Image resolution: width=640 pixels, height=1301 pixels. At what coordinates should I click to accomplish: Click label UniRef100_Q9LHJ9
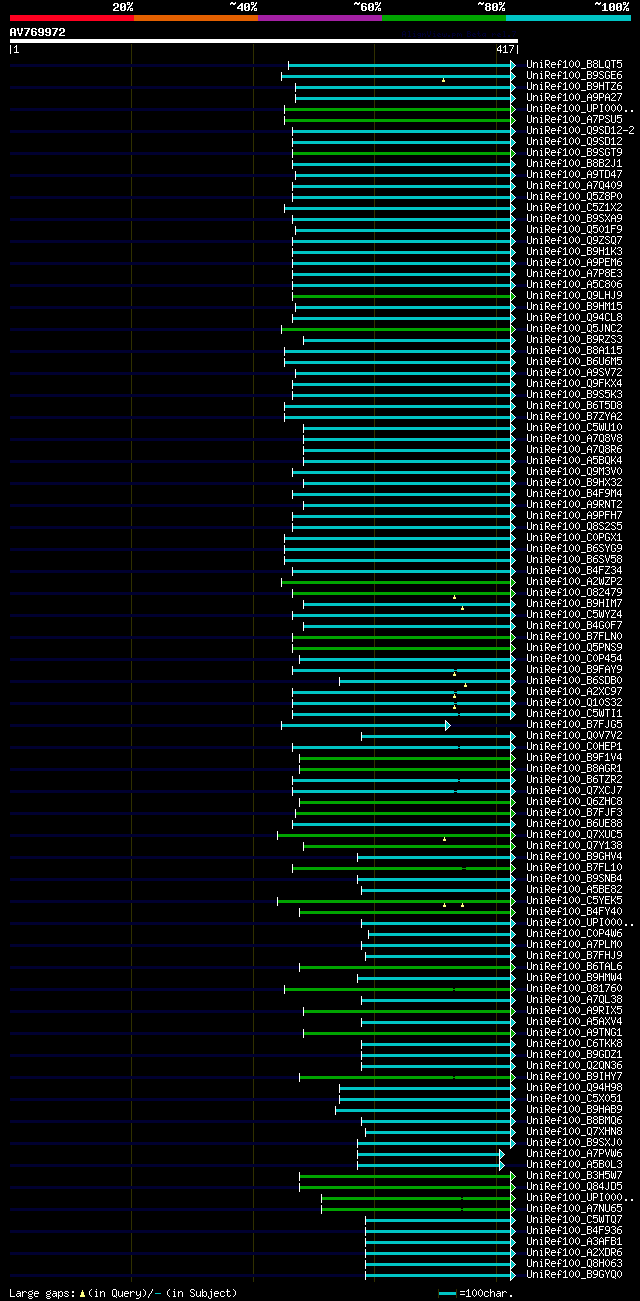(x=574, y=295)
